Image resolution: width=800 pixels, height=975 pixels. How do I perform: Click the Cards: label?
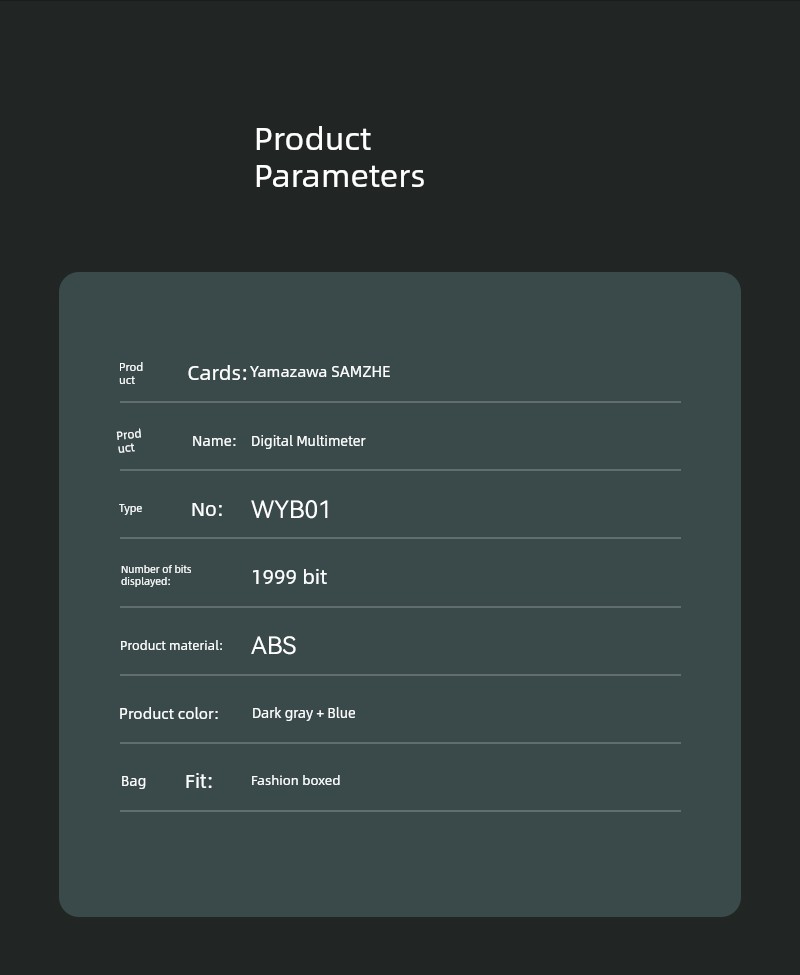217,373
